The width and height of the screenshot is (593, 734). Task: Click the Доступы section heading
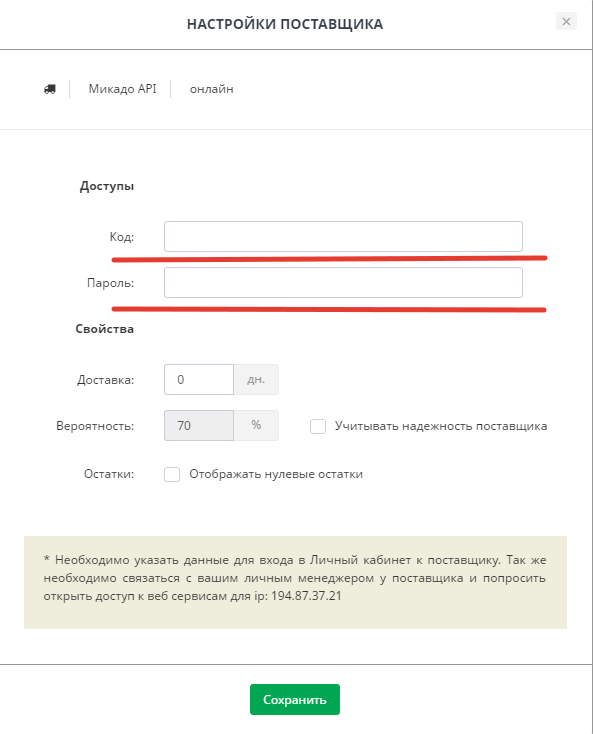point(107,186)
